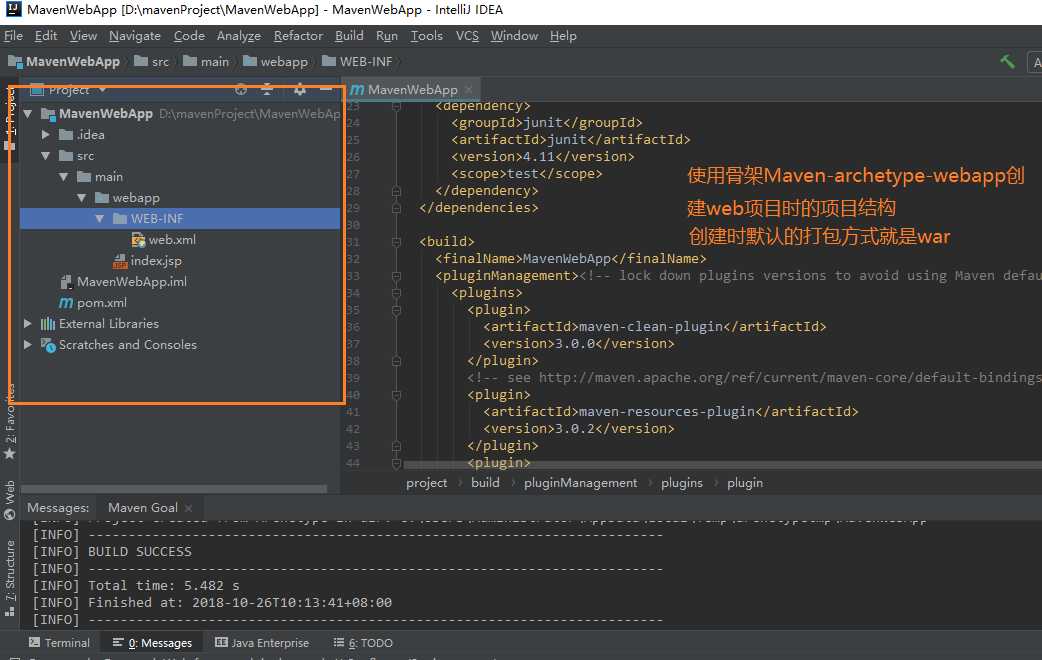Click plugins in XML breadcrumb

tap(682, 483)
